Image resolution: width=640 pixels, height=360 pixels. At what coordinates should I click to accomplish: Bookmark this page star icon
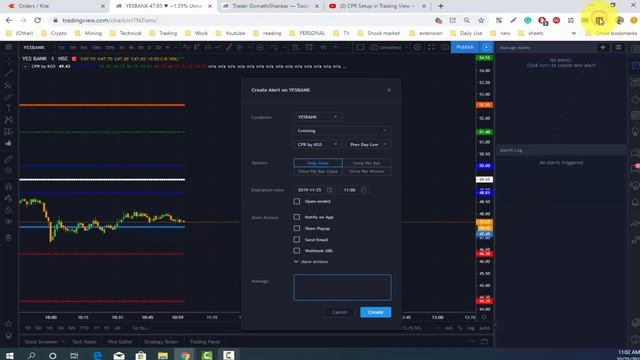481,20
